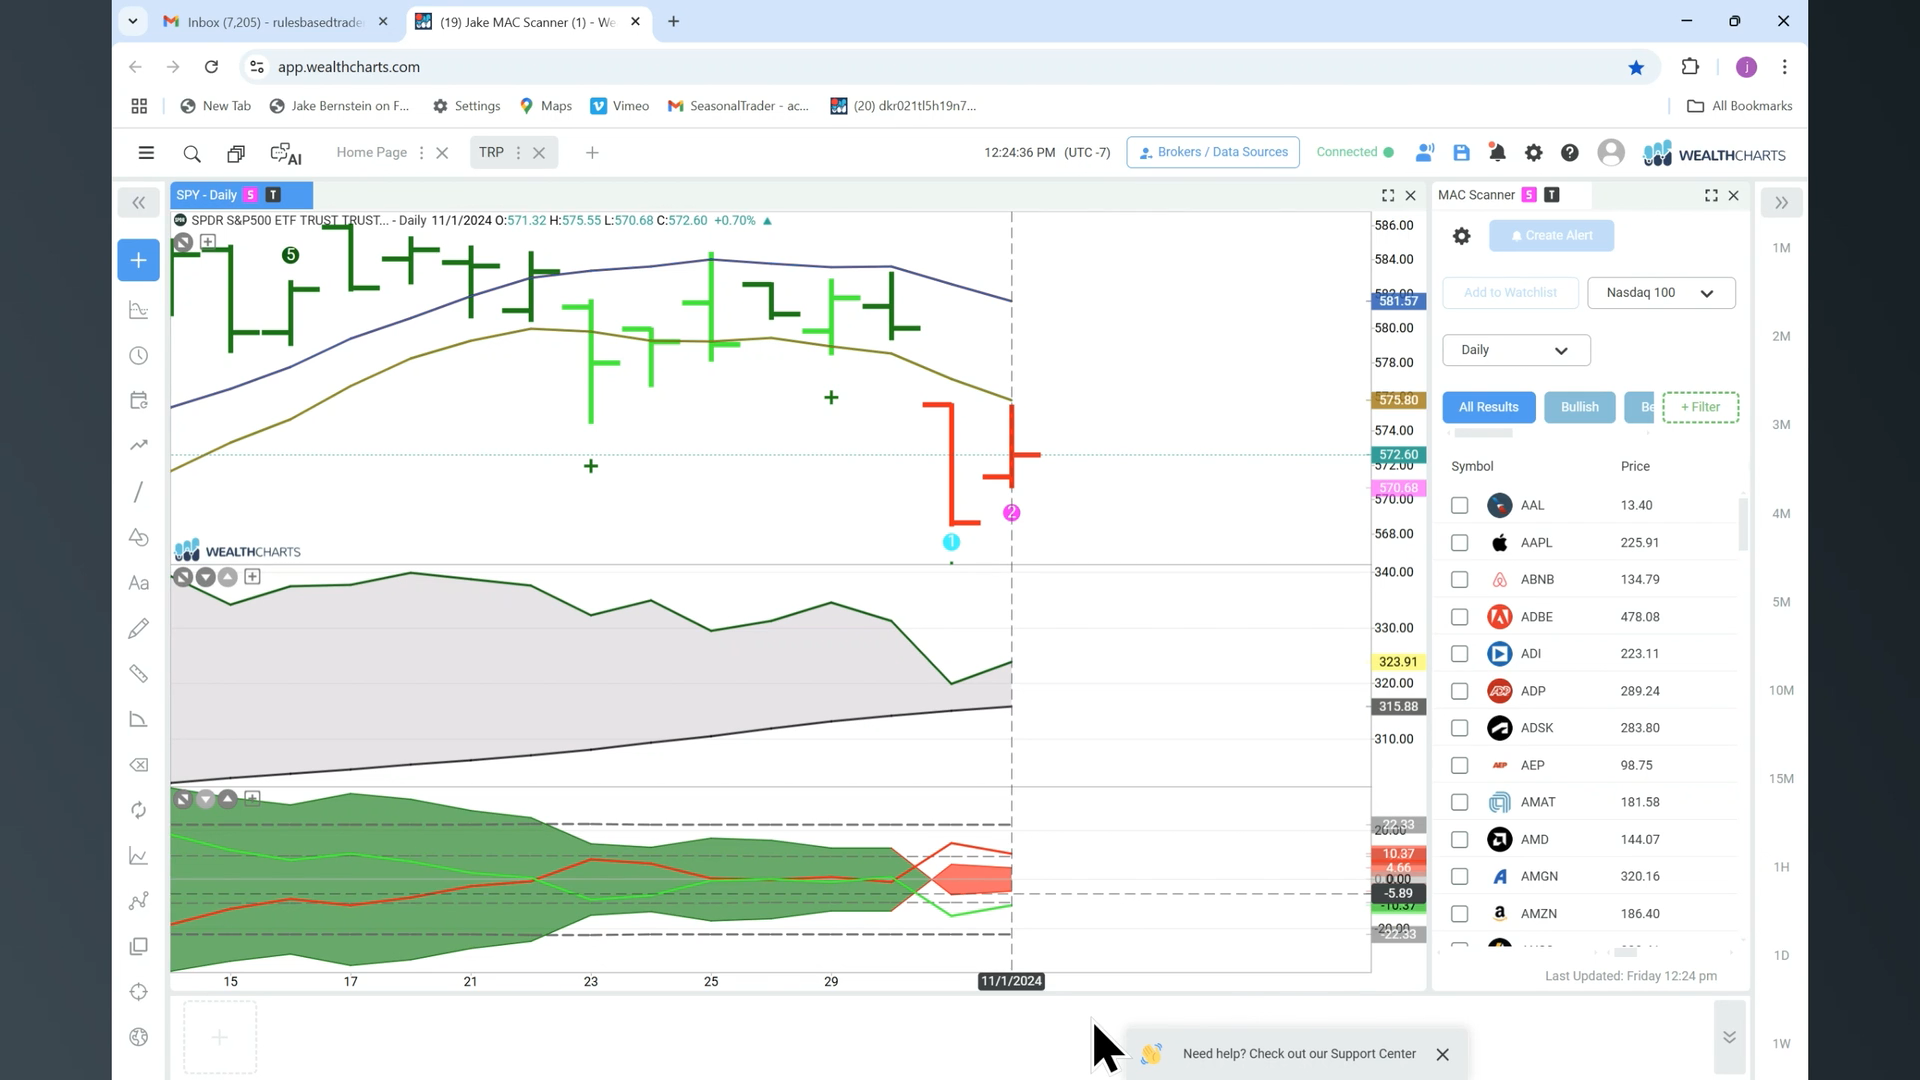The height and width of the screenshot is (1080, 1920).
Task: Open Home Page tab options menu
Action: [421, 153]
